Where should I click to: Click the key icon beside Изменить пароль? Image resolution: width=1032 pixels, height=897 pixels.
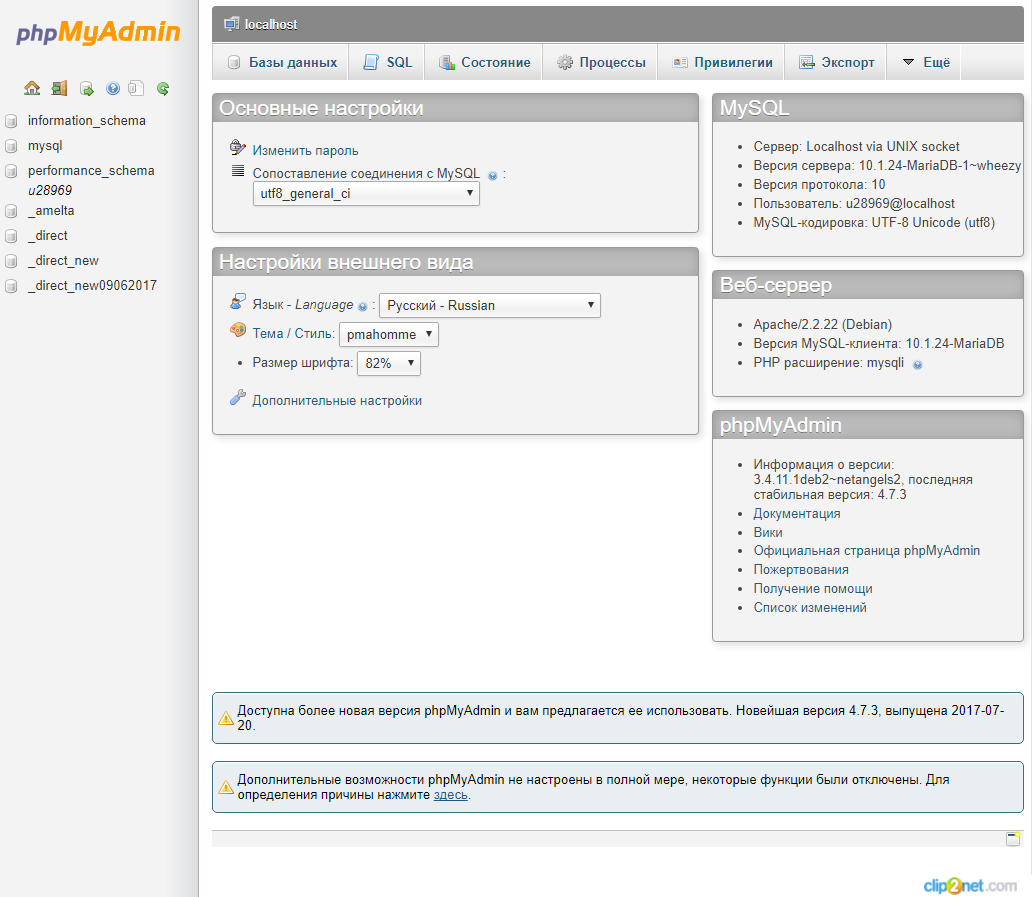pyautogui.click(x=238, y=147)
